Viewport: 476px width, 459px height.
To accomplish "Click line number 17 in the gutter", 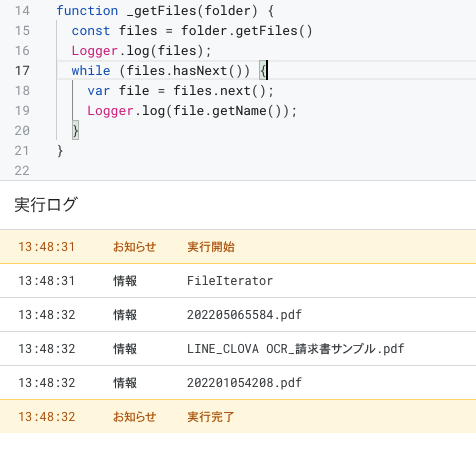I will [x=22, y=71].
